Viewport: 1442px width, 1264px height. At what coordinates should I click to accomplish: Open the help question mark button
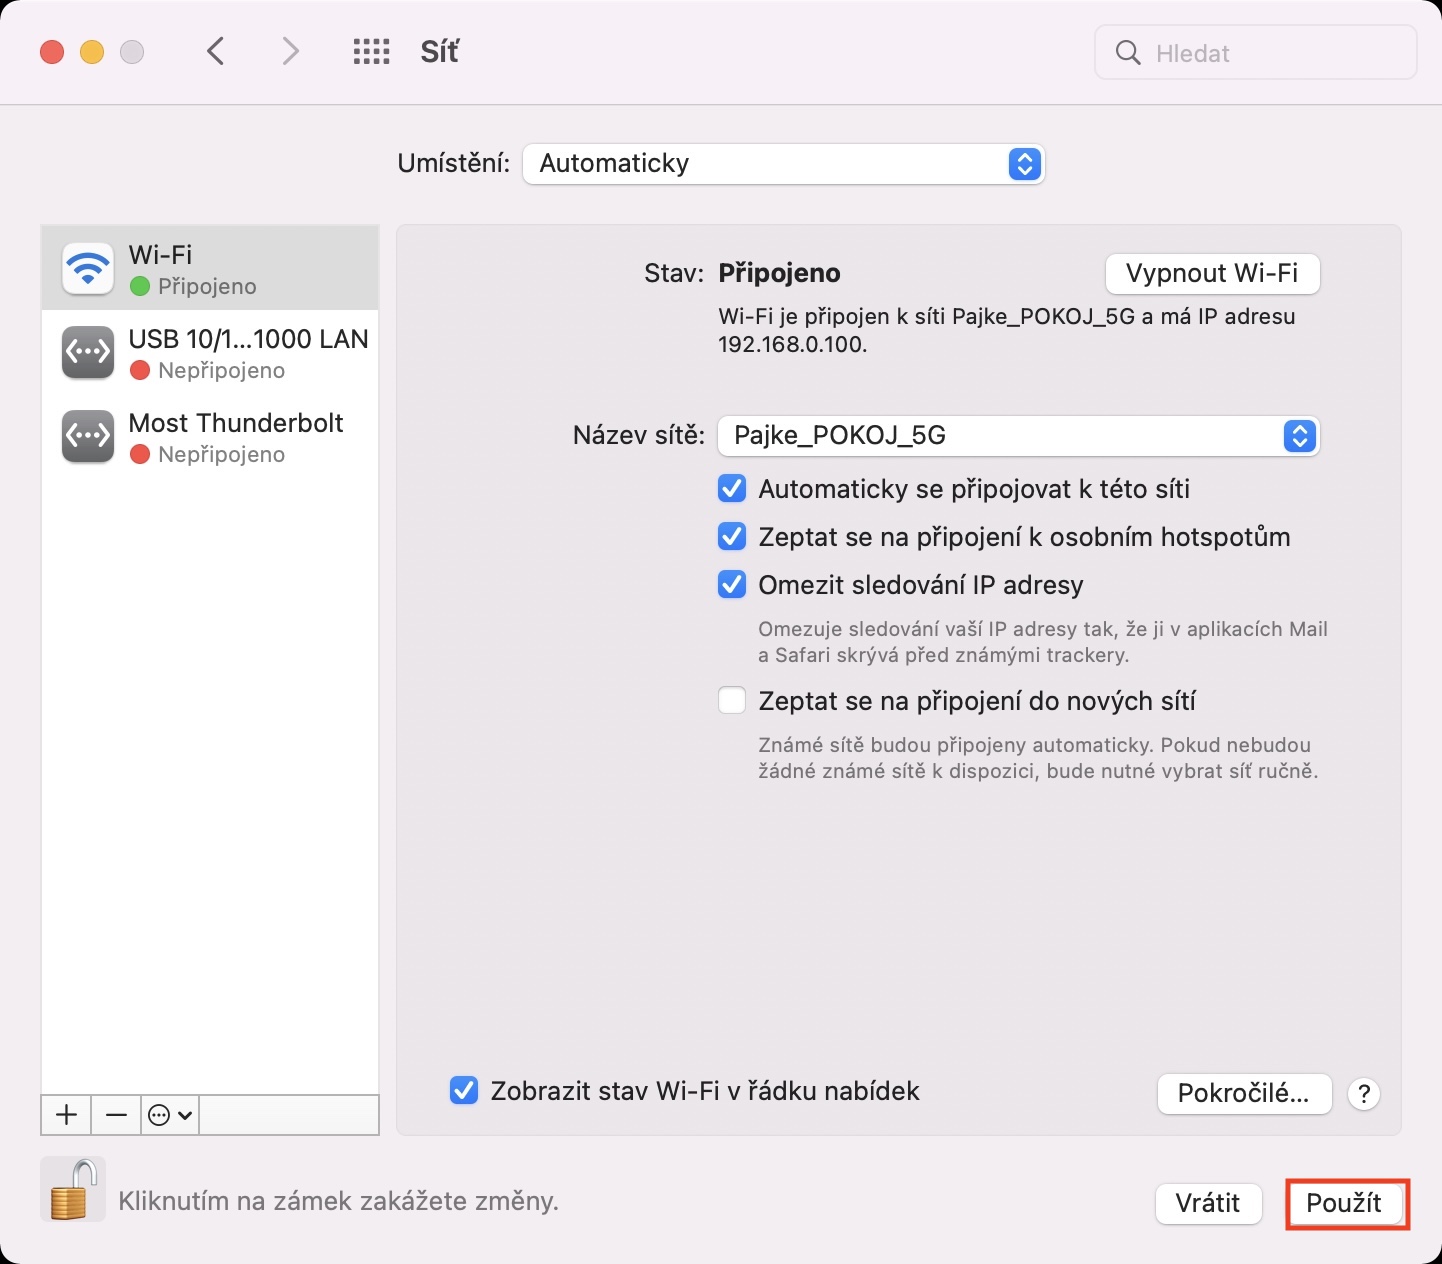point(1364,1094)
